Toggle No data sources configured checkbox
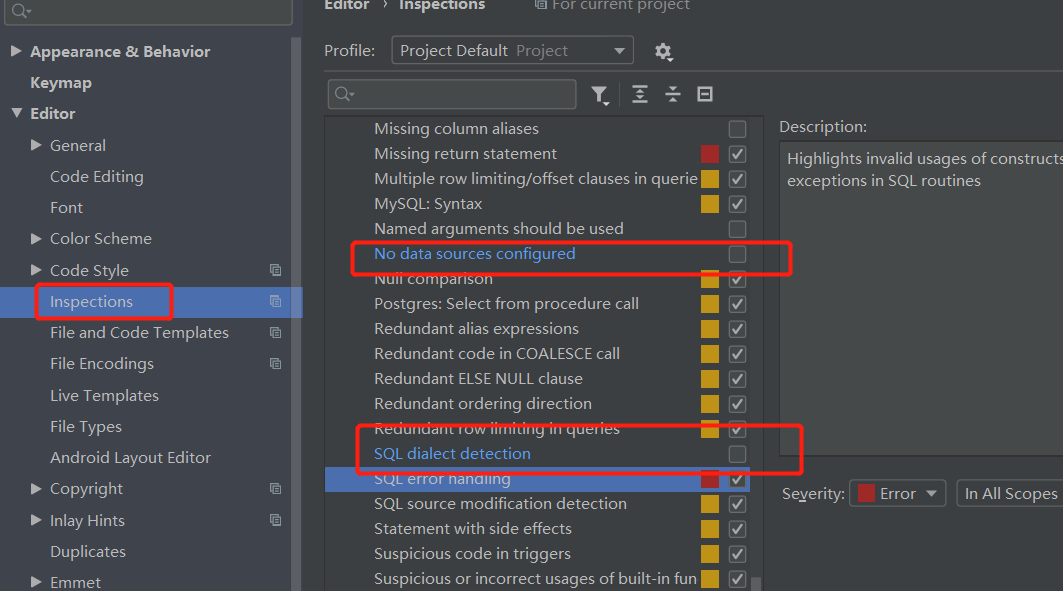 (x=737, y=254)
